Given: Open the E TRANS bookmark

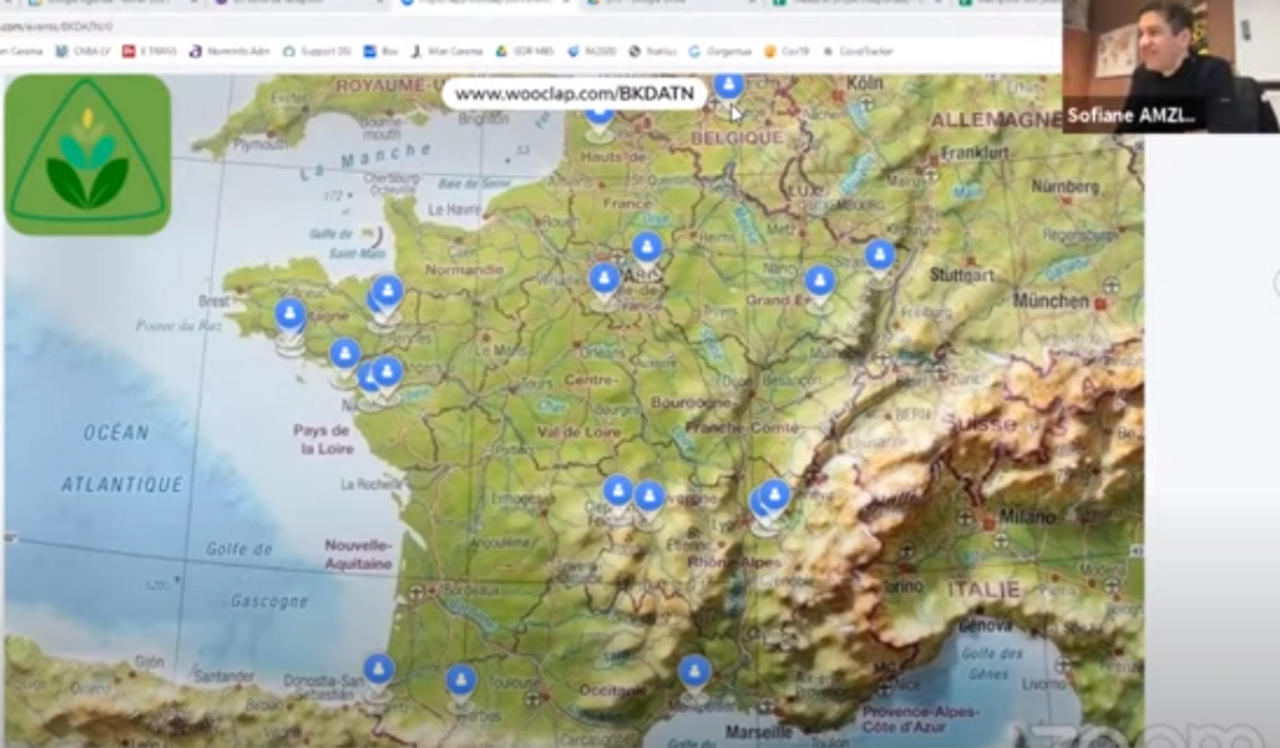Looking at the screenshot, I should pyautogui.click(x=149, y=51).
